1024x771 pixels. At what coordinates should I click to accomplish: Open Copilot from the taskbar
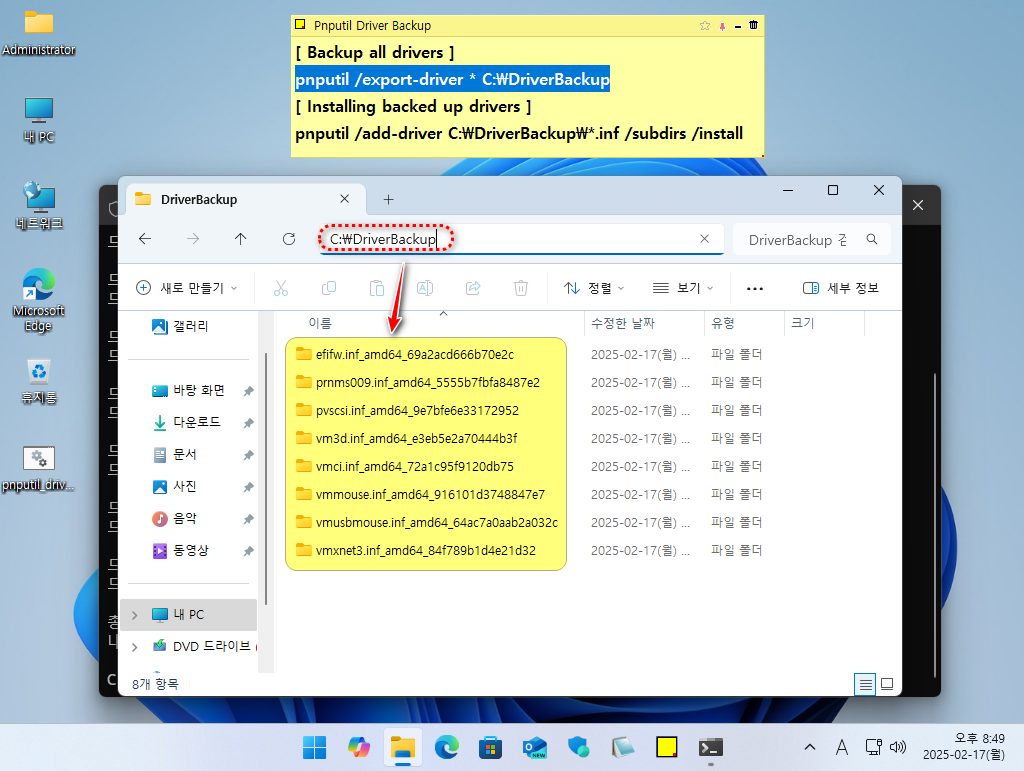359,747
